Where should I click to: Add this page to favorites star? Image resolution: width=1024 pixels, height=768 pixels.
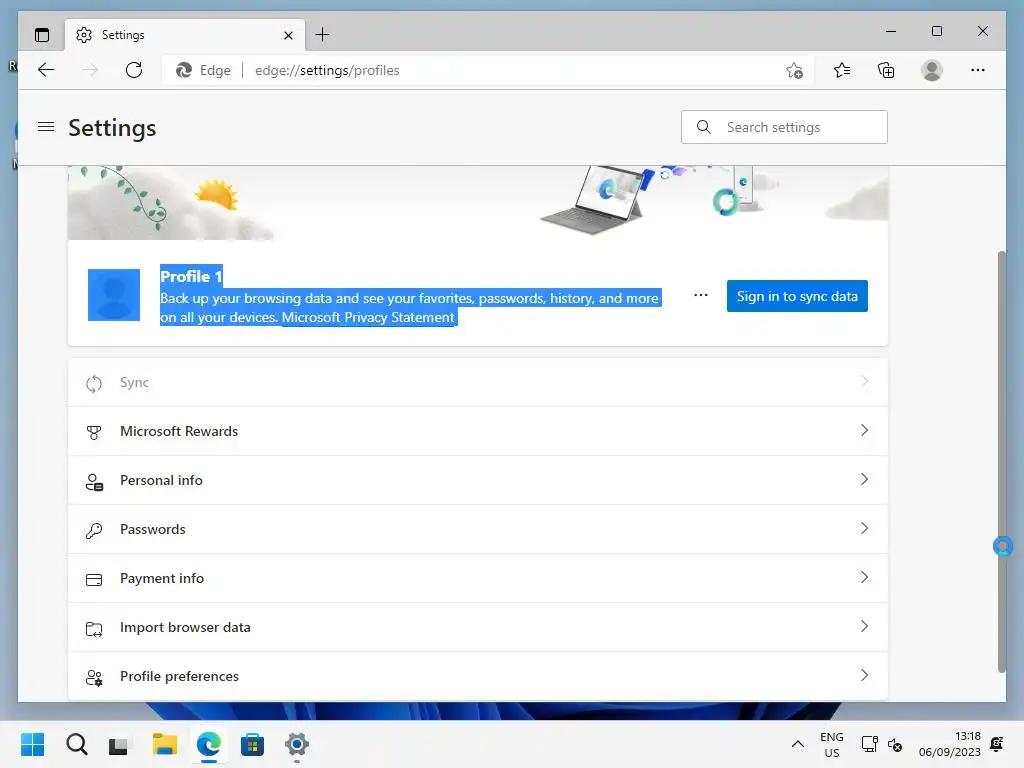(x=794, y=71)
